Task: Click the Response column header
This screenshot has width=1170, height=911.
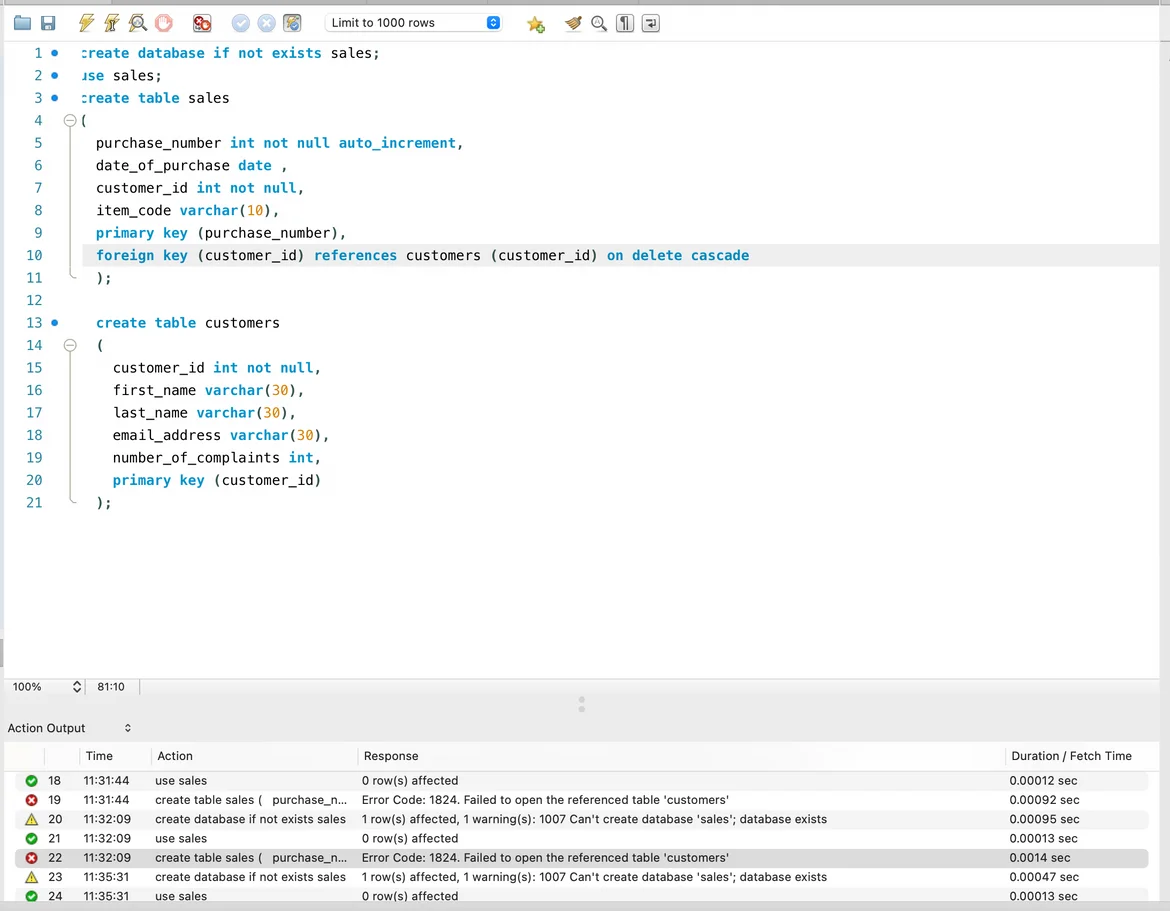Action: [391, 756]
